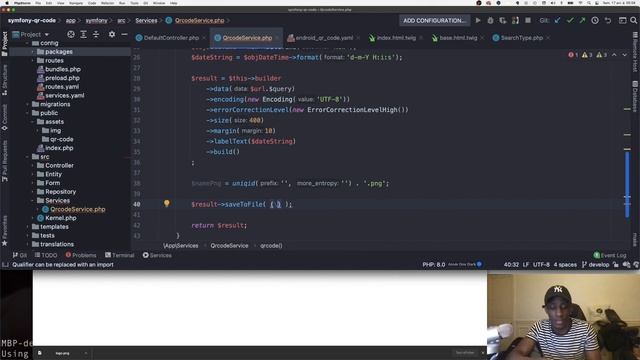This screenshot has width=640, height=360.
Task: Toggle the Project tool window button
Action: [4, 44]
